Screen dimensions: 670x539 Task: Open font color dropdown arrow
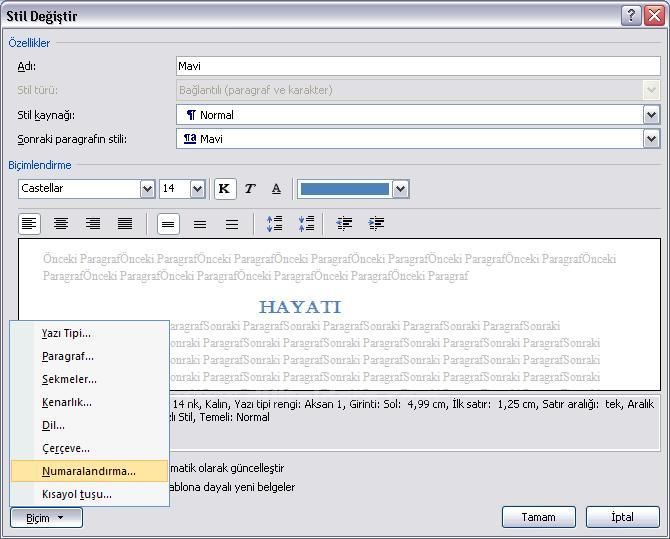(x=400, y=189)
